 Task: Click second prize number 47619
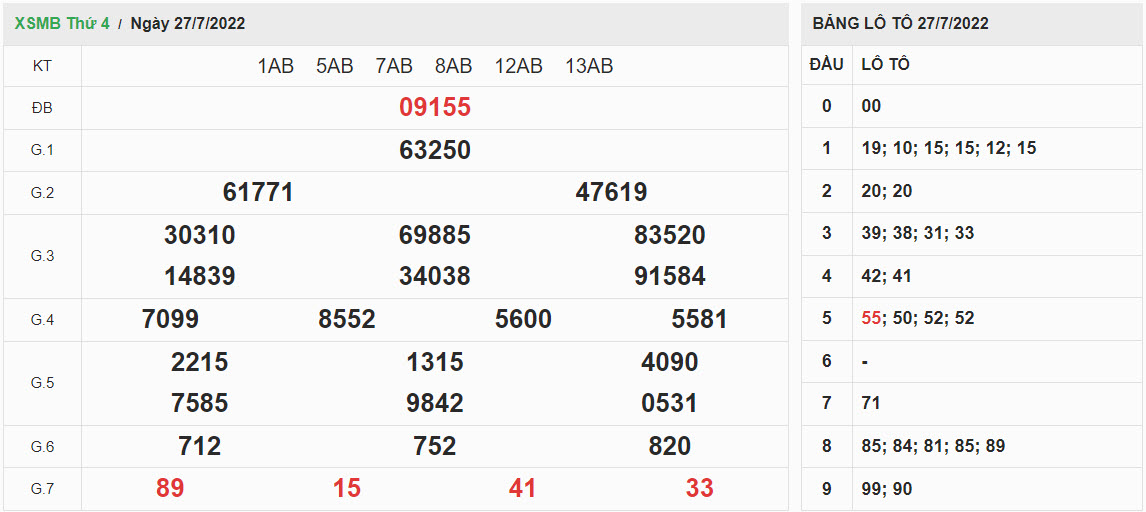pos(611,192)
